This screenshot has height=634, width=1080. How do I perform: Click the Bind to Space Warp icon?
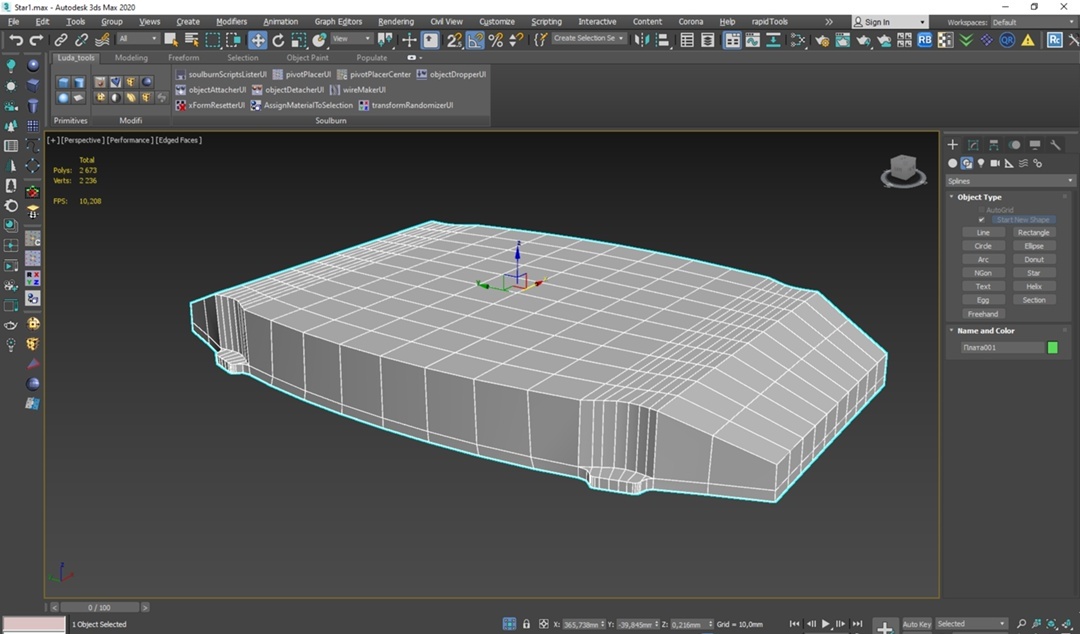point(102,40)
